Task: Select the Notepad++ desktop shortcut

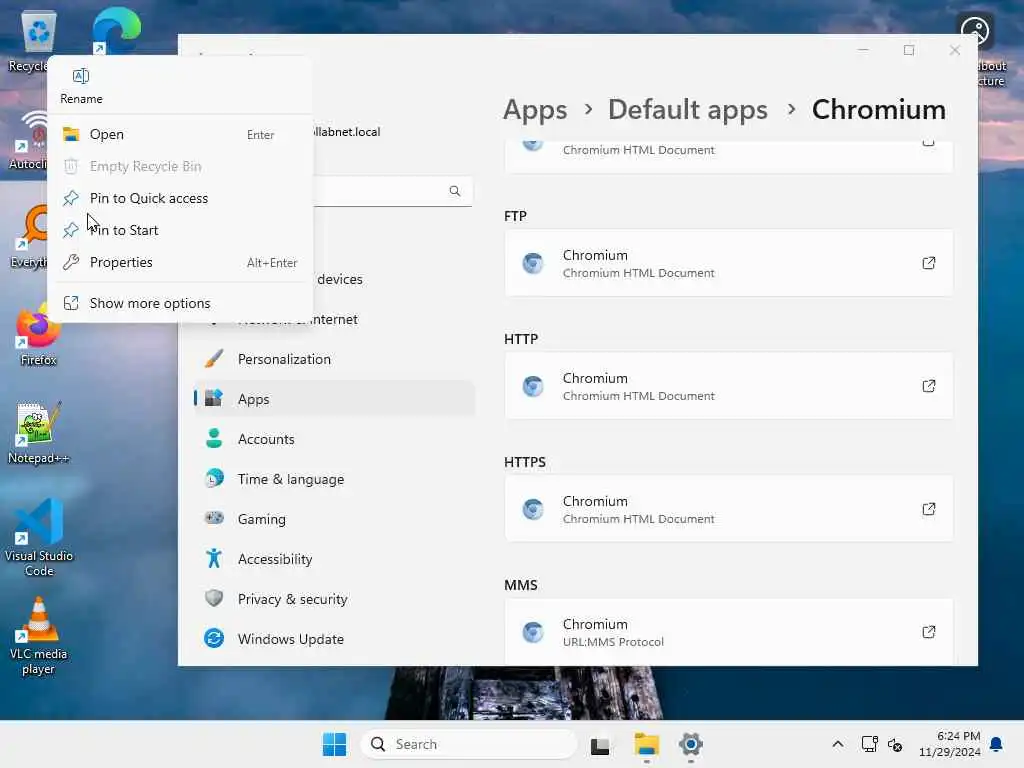Action: click(x=38, y=432)
